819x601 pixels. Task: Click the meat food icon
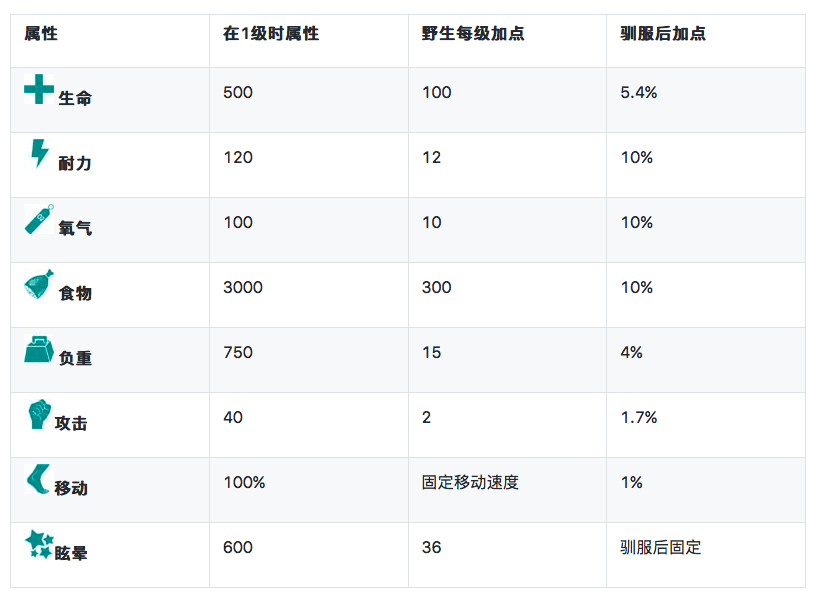[39, 284]
